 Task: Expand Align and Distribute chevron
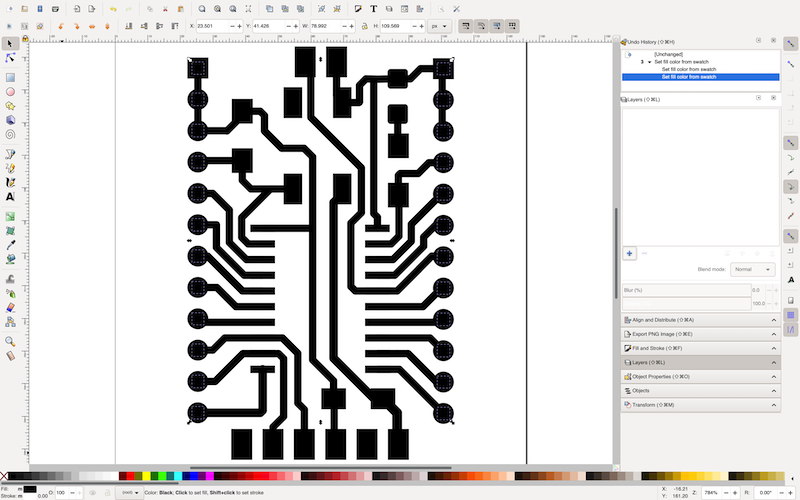tap(773, 320)
